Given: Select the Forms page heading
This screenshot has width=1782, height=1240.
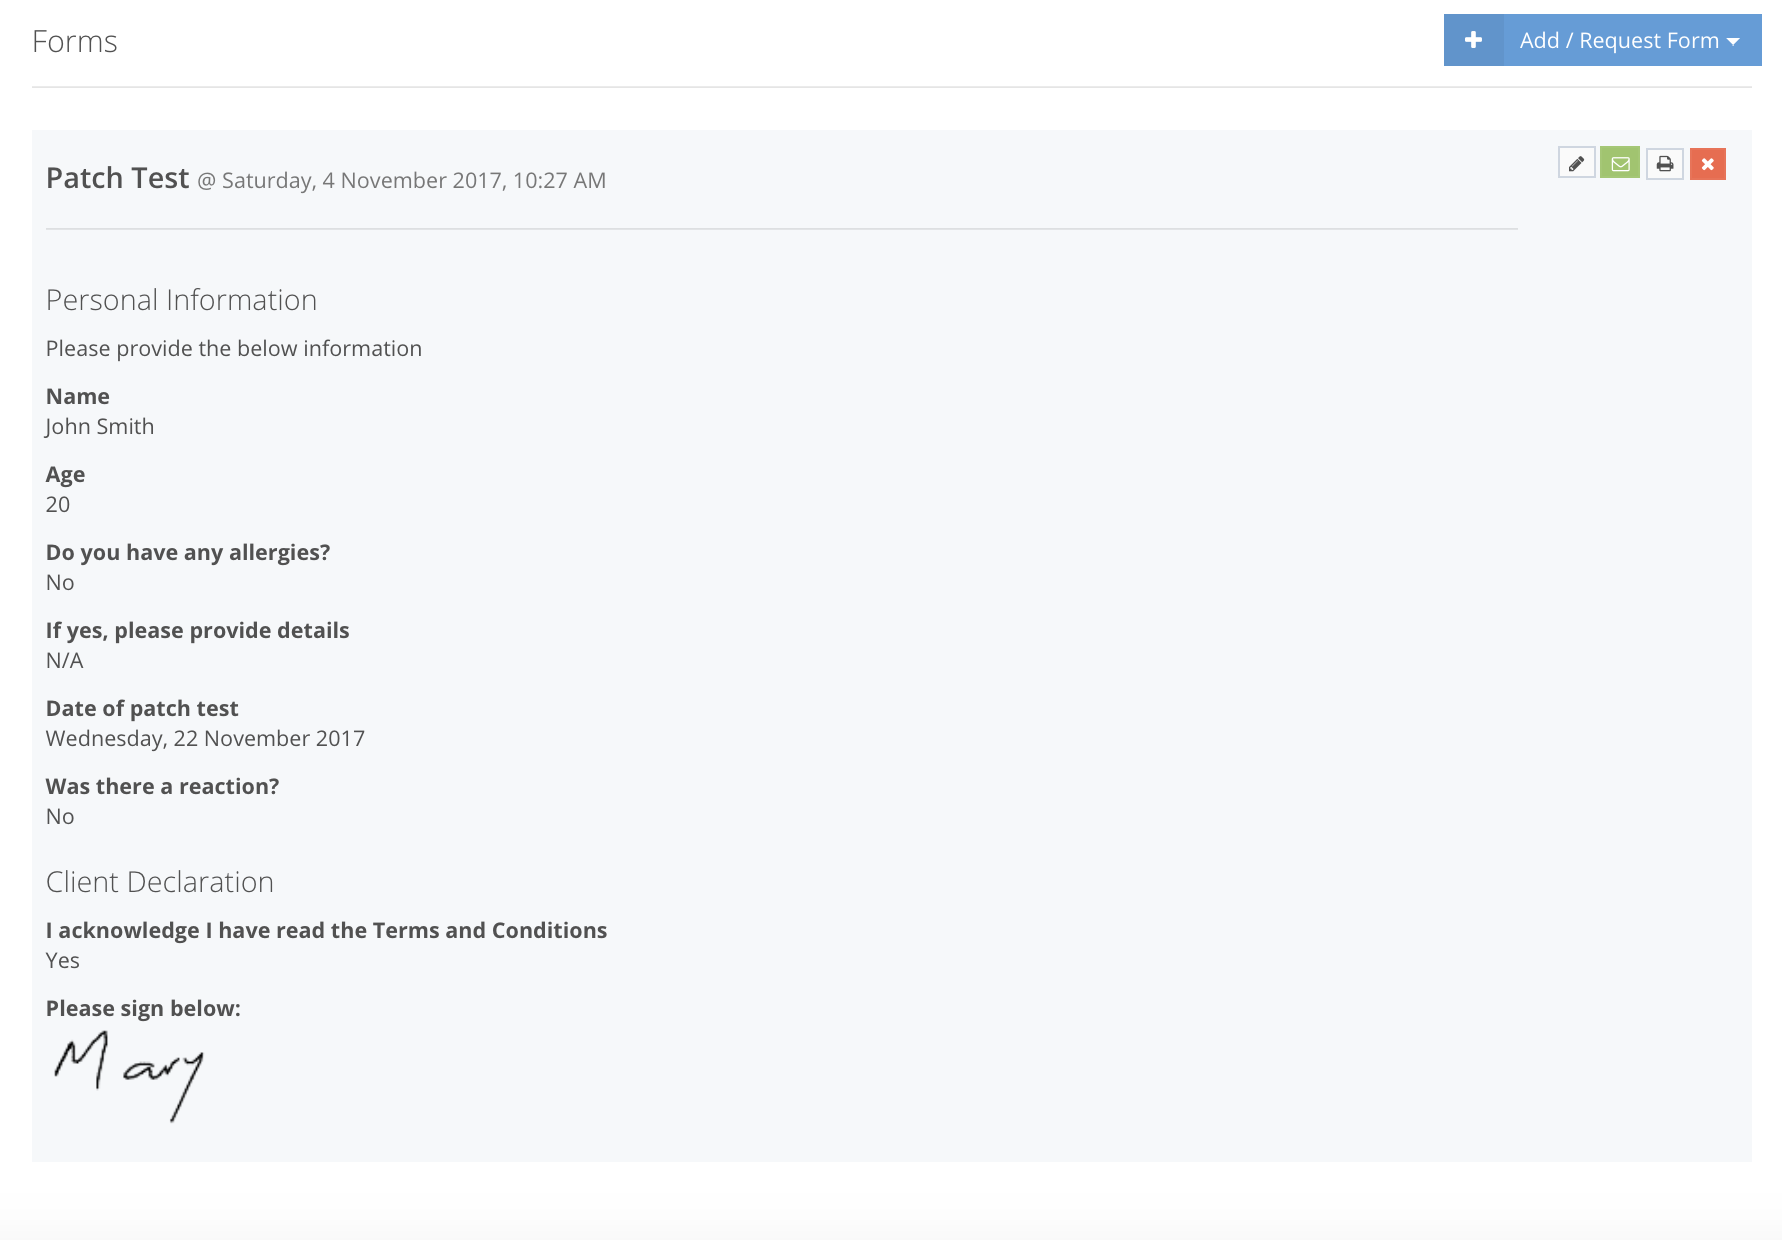Looking at the screenshot, I should [75, 42].
